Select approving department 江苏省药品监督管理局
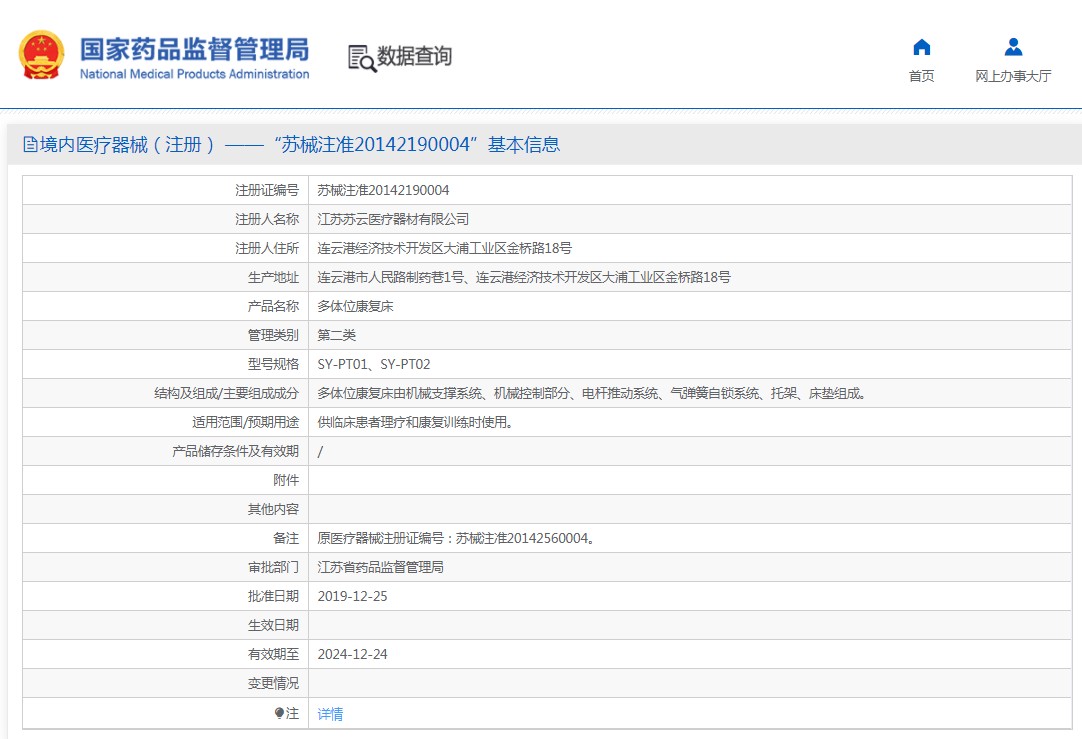 (380, 566)
